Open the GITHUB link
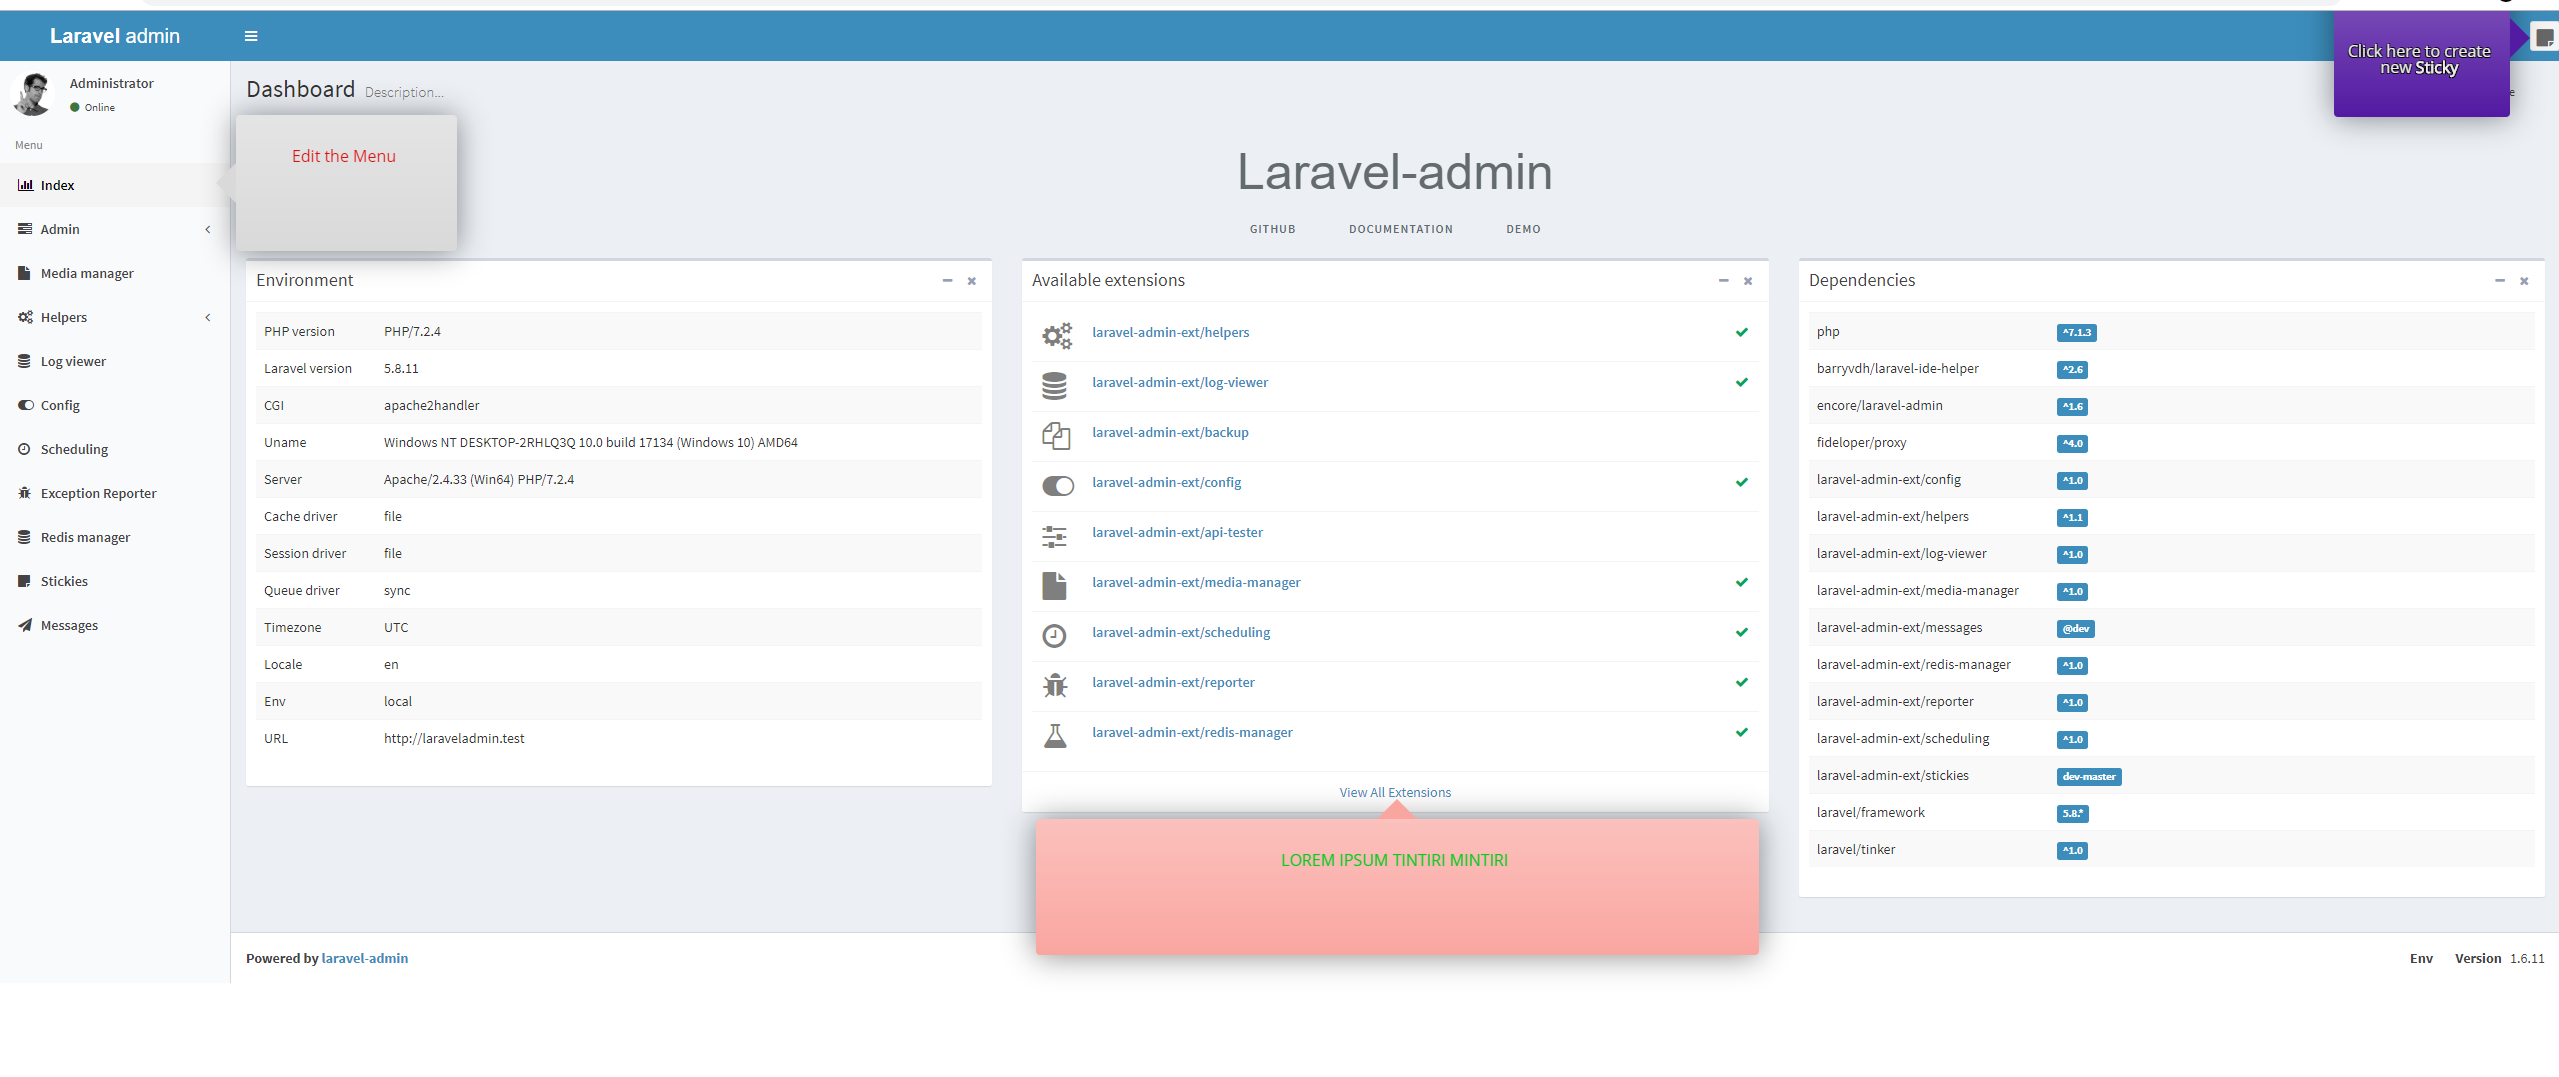Screen dimensions: 2559x1077 pos(1272,229)
